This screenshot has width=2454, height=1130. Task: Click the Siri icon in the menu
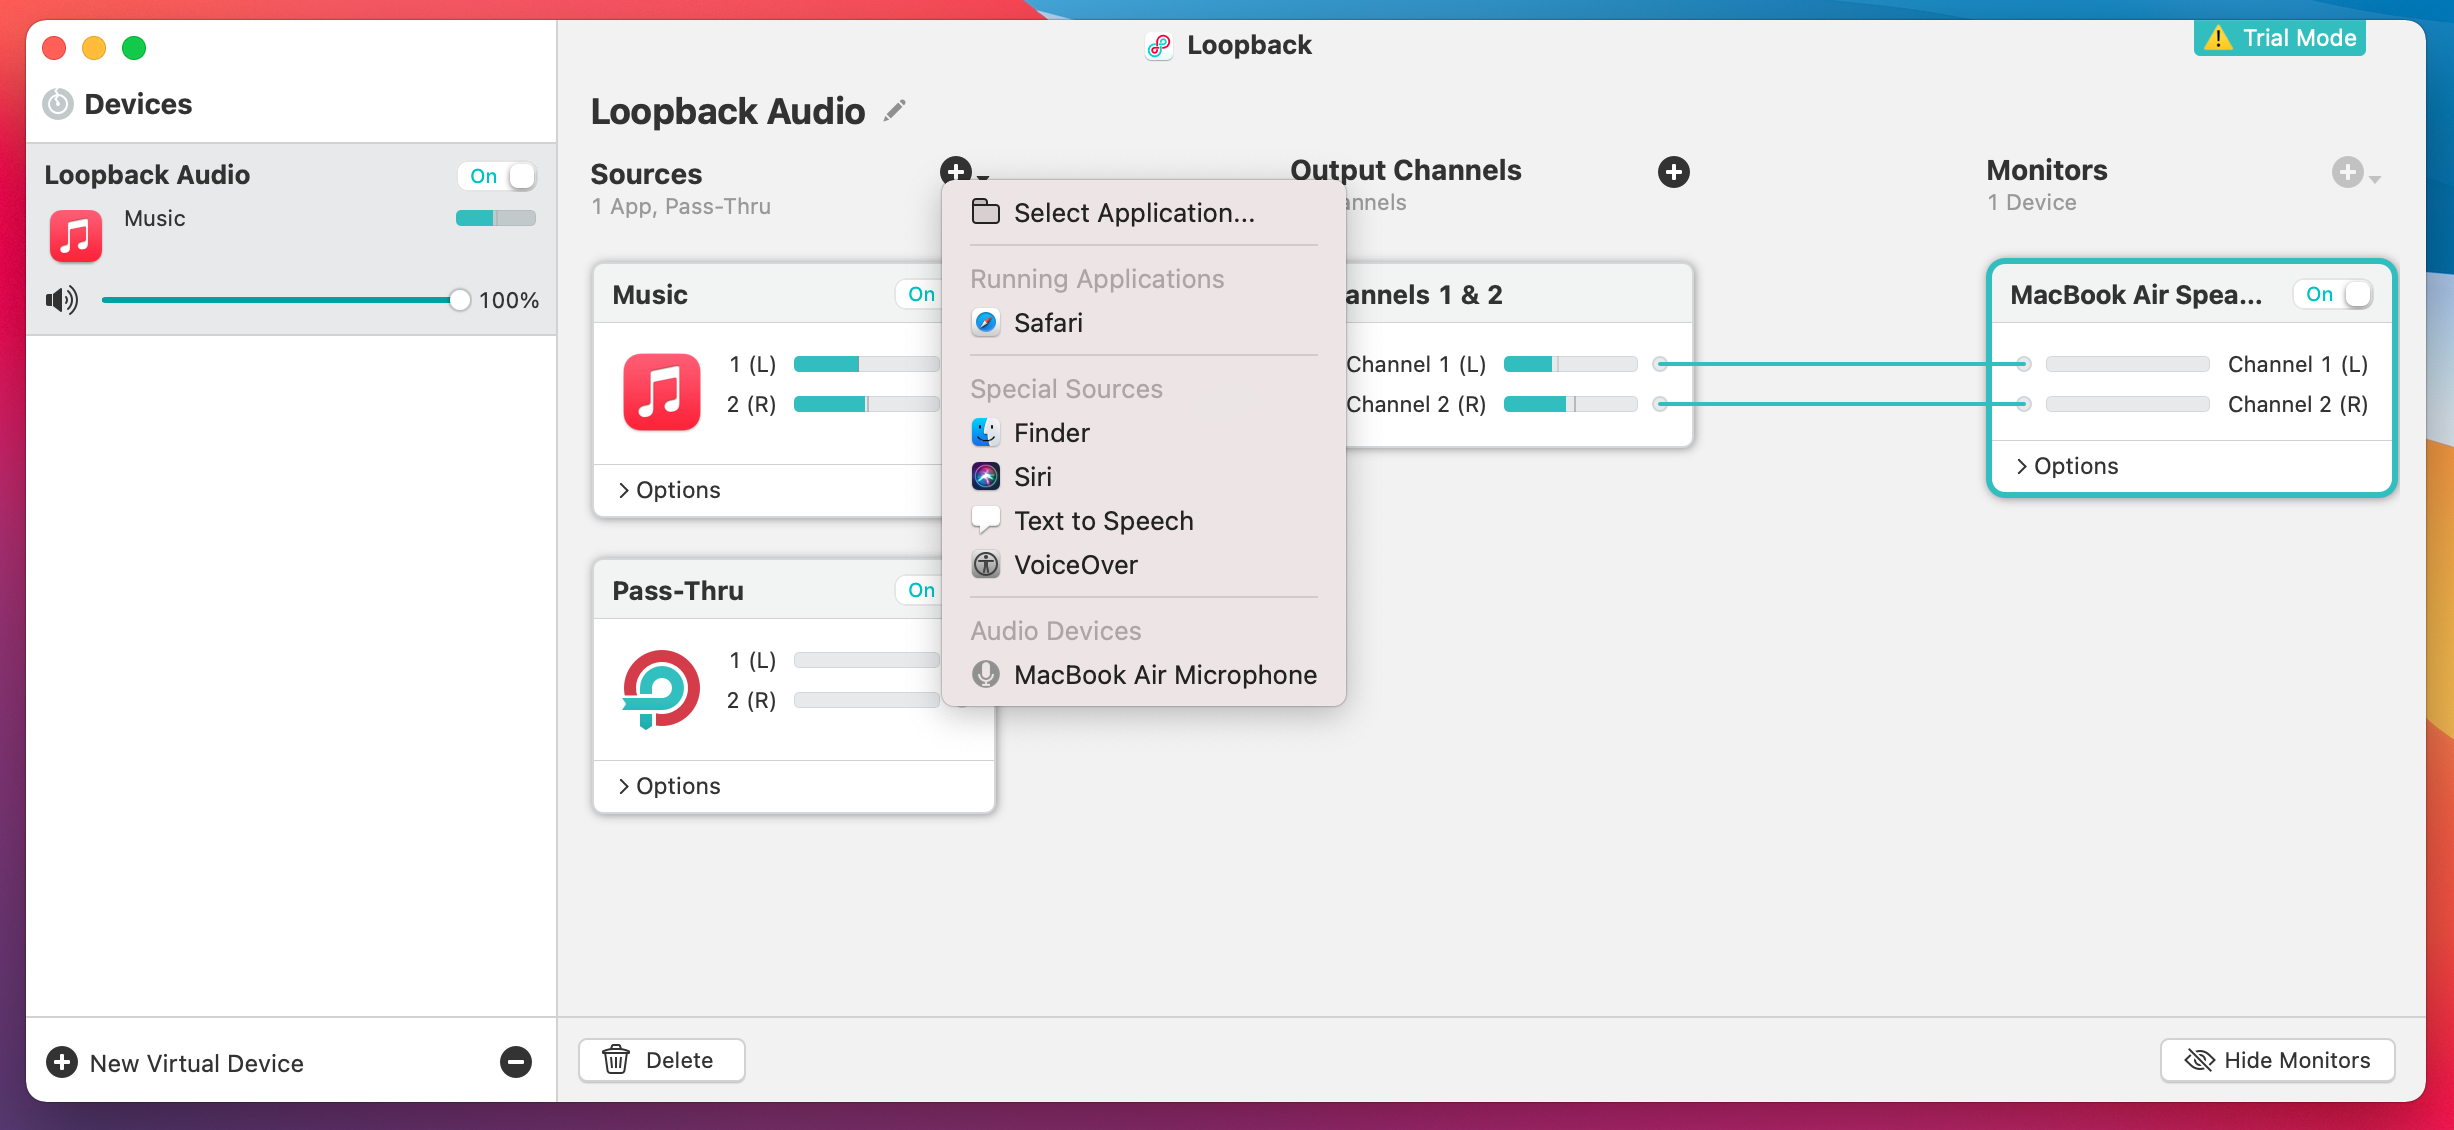[x=986, y=476]
